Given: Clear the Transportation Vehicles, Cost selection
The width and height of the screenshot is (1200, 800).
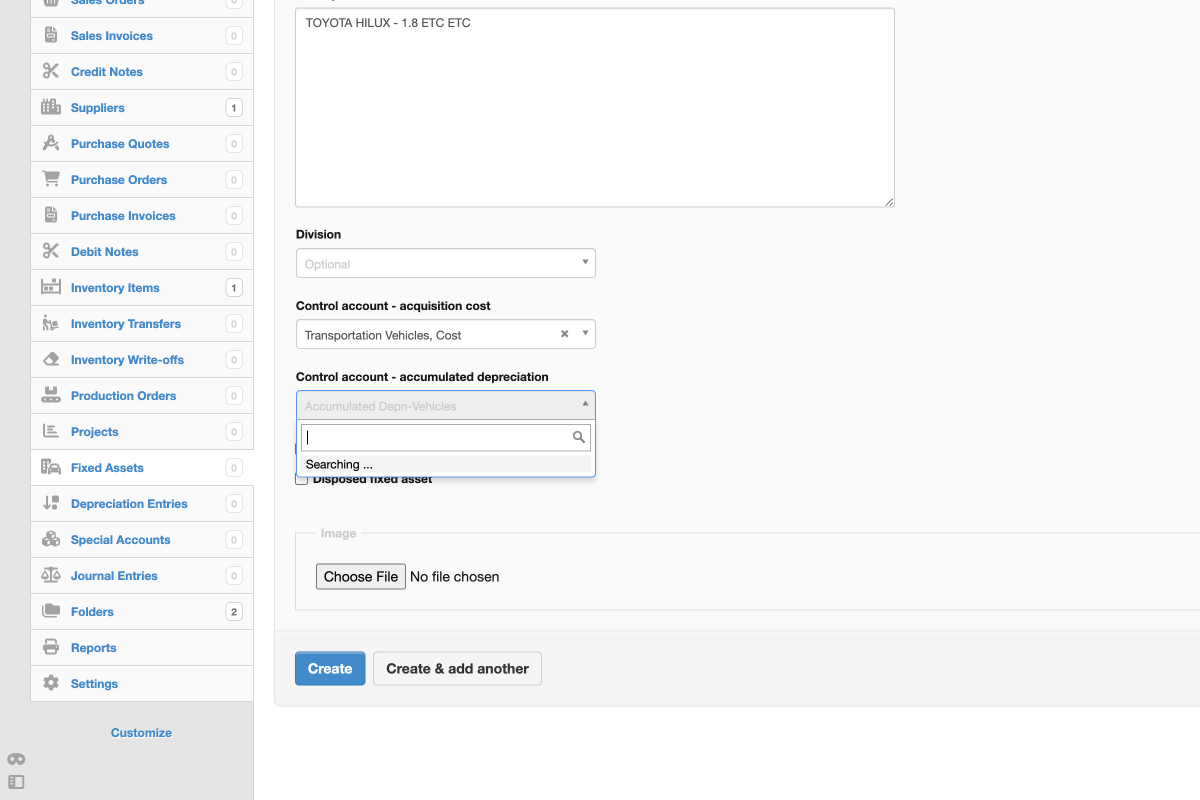Looking at the screenshot, I should coord(564,335).
